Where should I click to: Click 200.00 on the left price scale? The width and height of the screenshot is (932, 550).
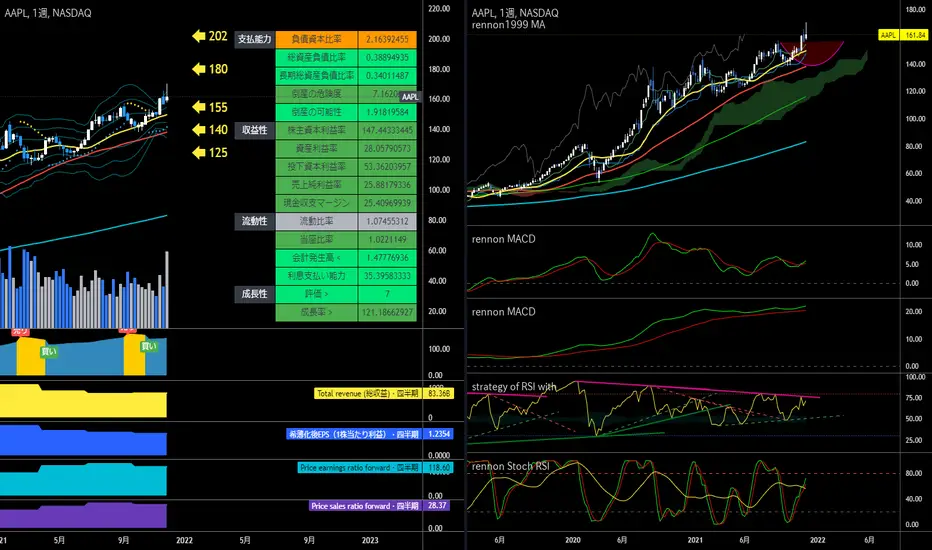point(439,39)
